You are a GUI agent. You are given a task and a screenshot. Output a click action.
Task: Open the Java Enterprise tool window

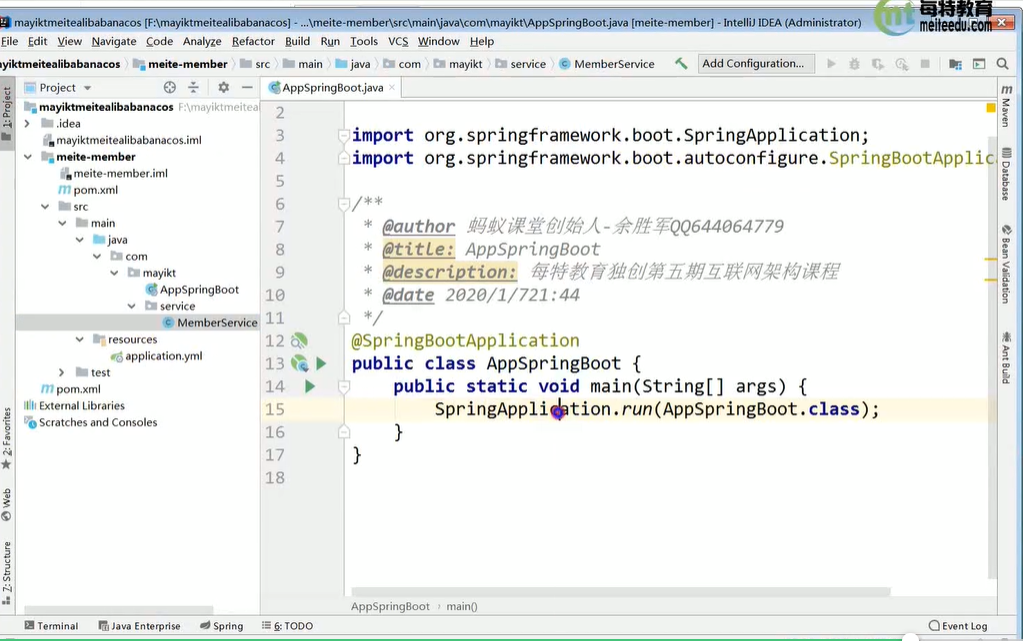click(x=139, y=626)
